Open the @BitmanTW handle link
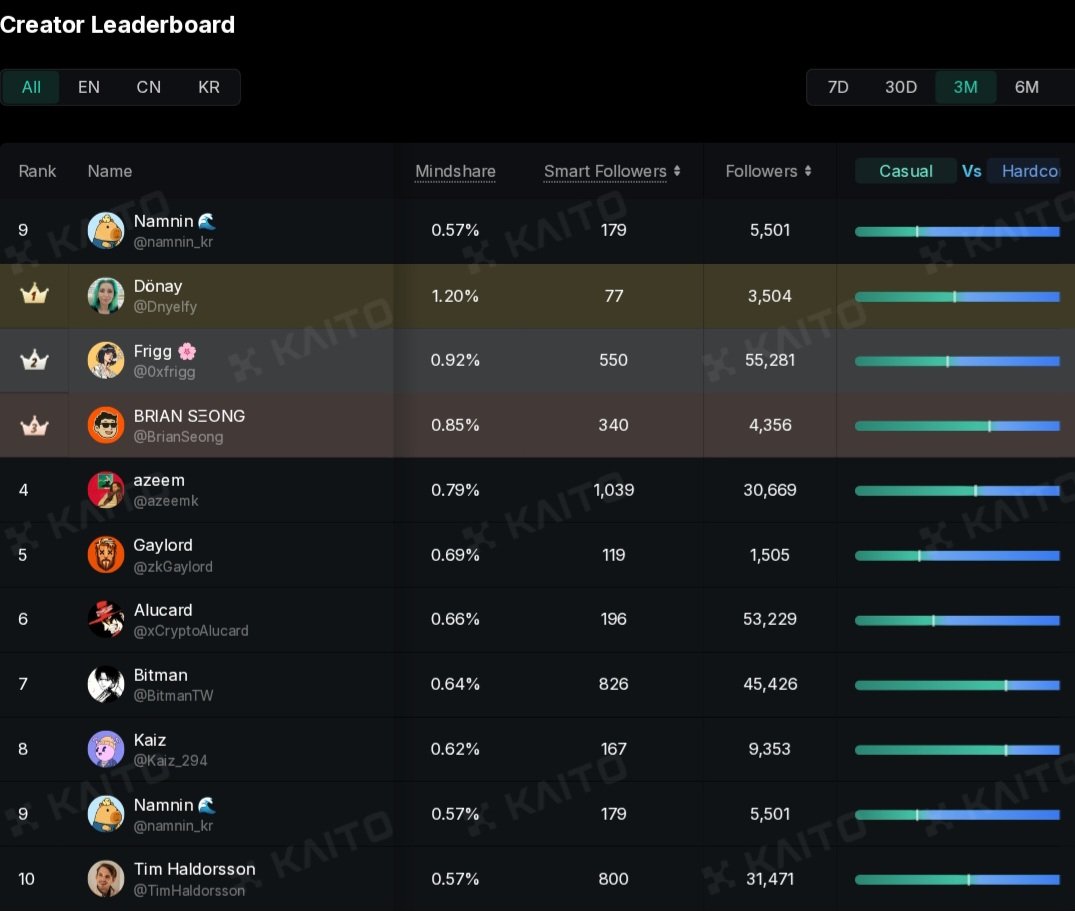 tap(173, 696)
